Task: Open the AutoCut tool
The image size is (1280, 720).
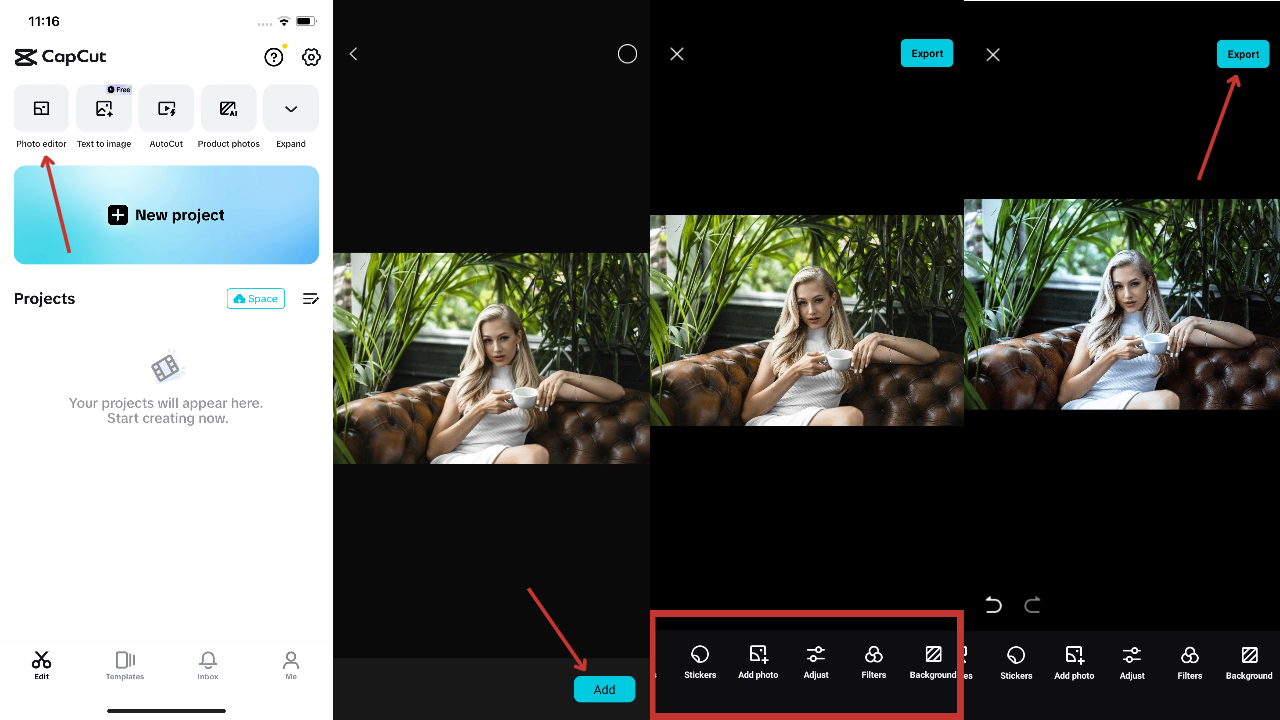Action: pos(166,108)
